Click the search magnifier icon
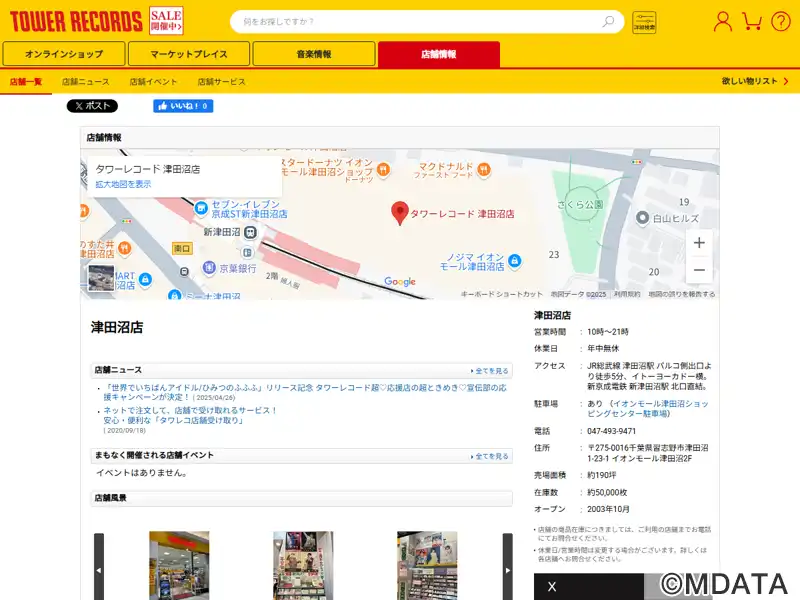This screenshot has height=600, width=800. pyautogui.click(x=608, y=21)
